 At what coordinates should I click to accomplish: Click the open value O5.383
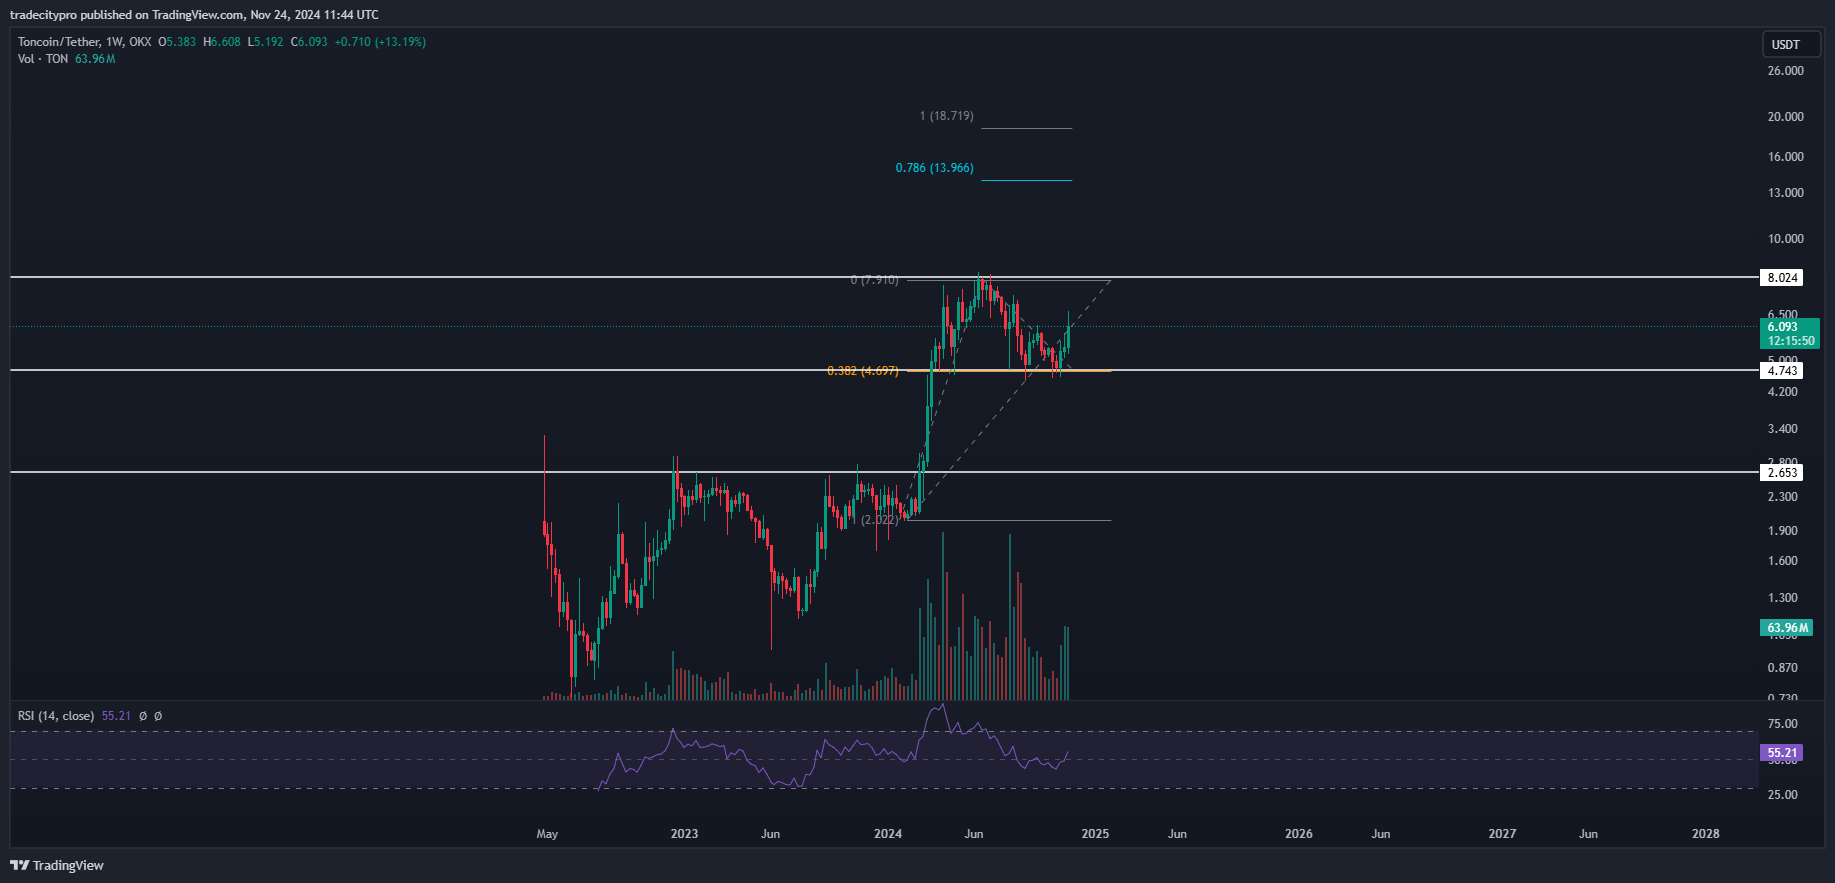tap(177, 42)
